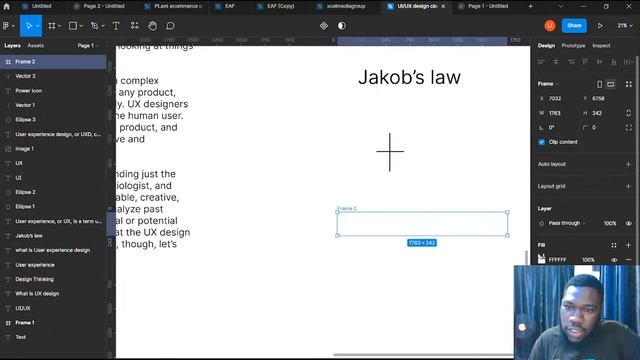Open the Pen tools dropdown arrow
This screenshot has width=640, height=360.
point(103,26)
